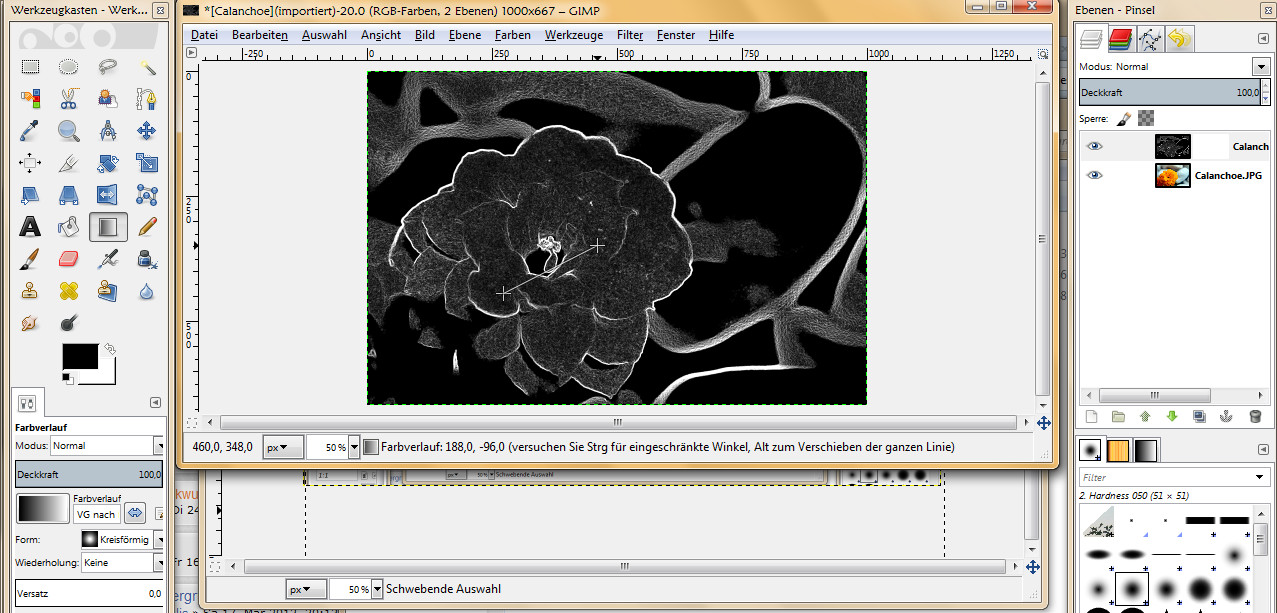Toggle visibility of the top edge-detect layer
Image resolution: width=1277 pixels, height=613 pixels.
pos(1095,146)
